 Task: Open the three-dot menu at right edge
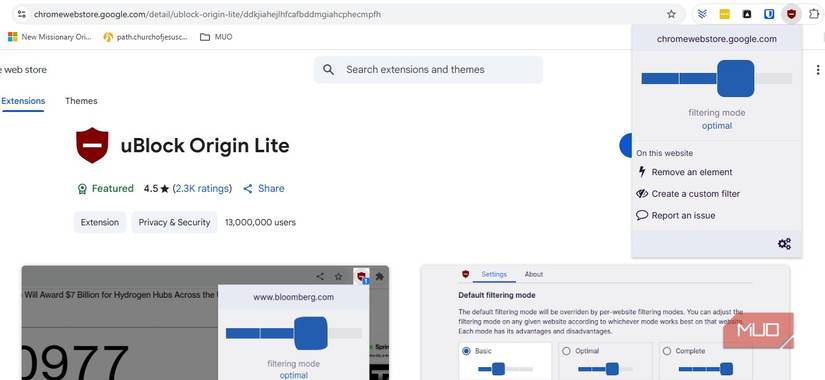[x=818, y=69]
